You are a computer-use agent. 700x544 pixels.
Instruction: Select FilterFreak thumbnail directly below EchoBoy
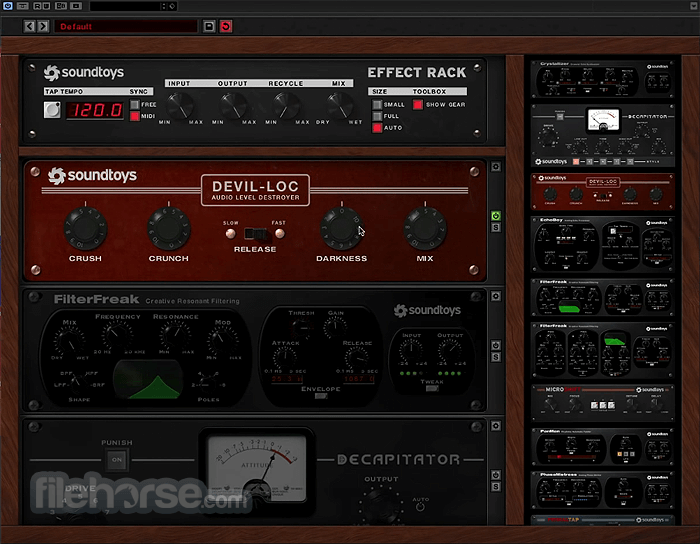point(603,297)
